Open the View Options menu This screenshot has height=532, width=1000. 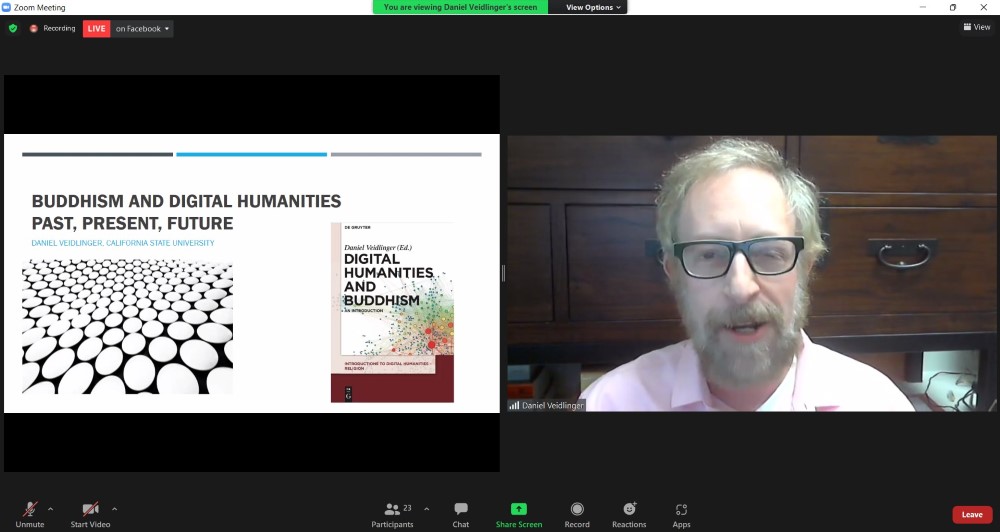(x=593, y=7)
